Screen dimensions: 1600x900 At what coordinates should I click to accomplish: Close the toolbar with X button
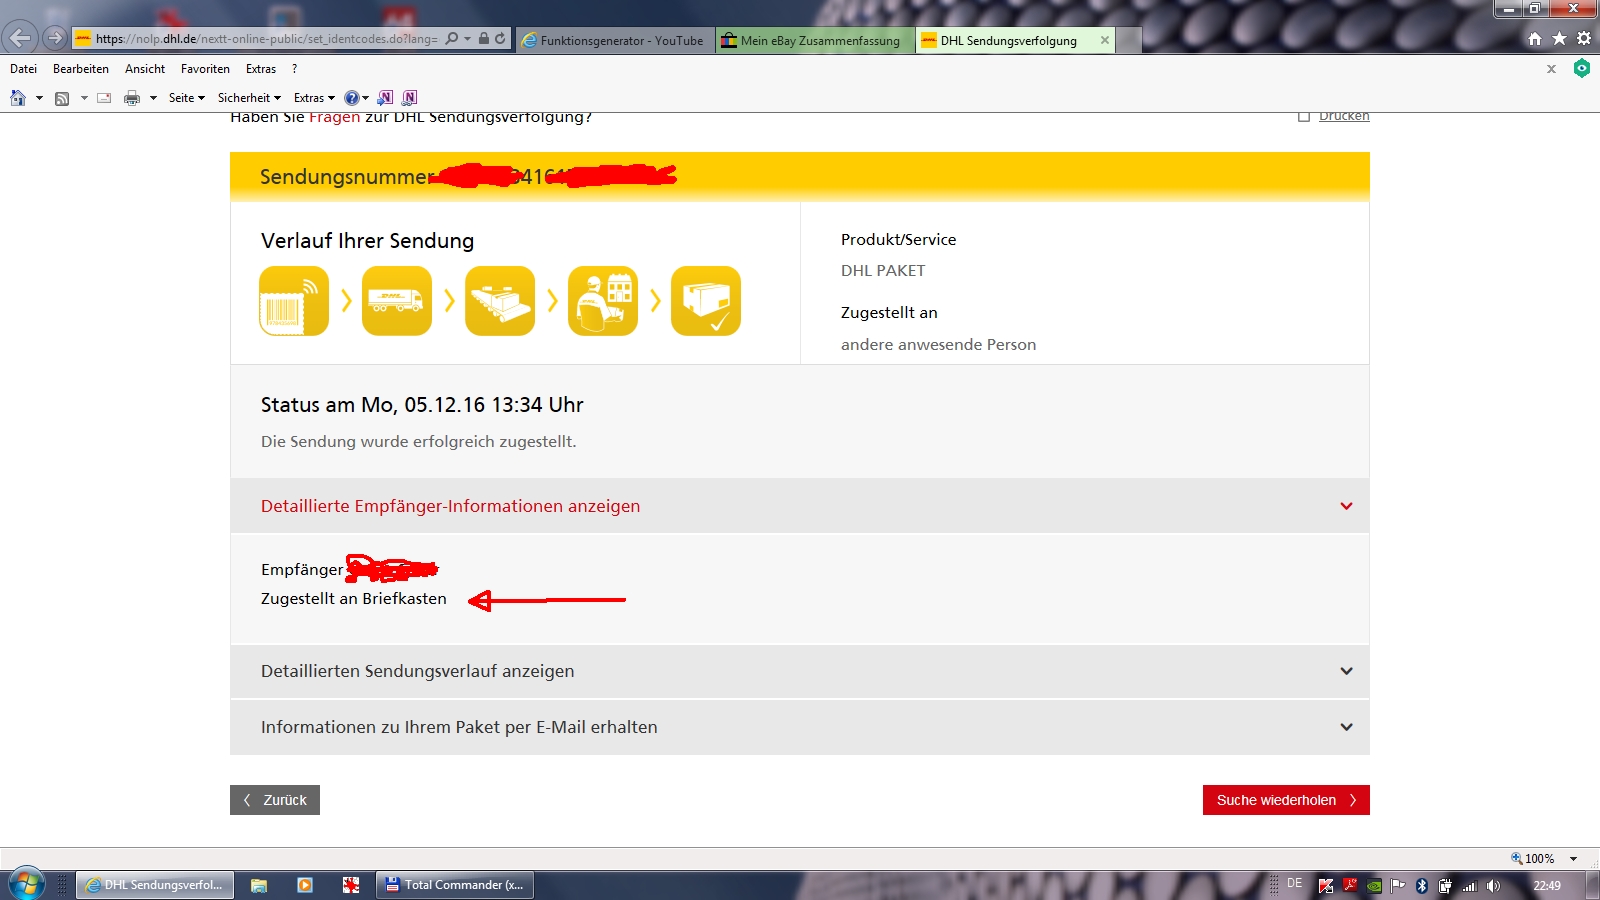[x=1551, y=69]
